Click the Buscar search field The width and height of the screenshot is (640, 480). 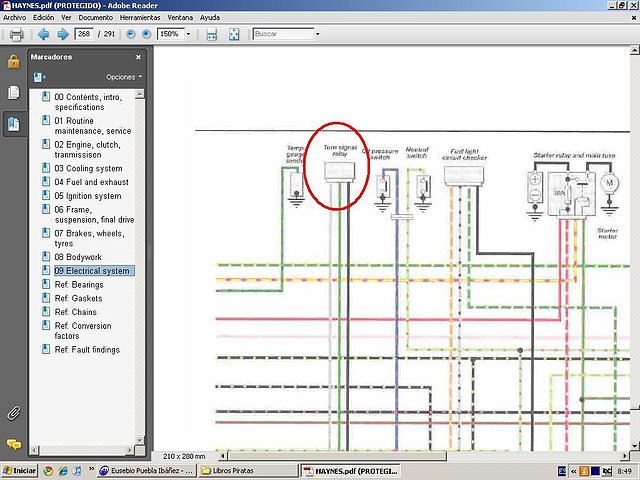pyautogui.click(x=283, y=34)
